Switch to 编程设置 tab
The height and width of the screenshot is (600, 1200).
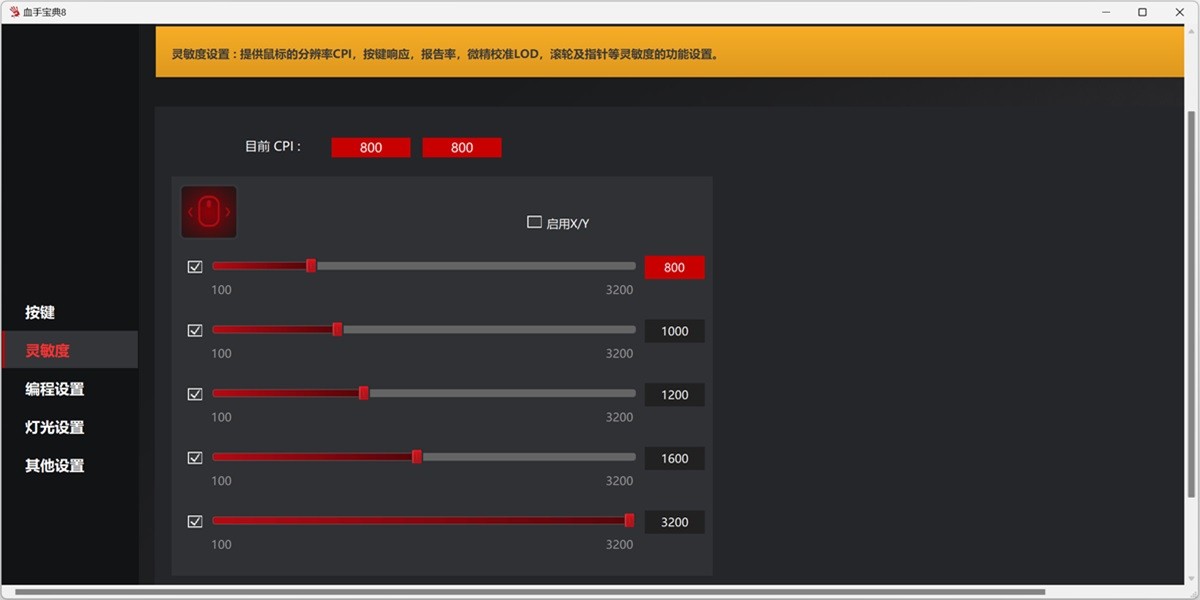pos(55,389)
